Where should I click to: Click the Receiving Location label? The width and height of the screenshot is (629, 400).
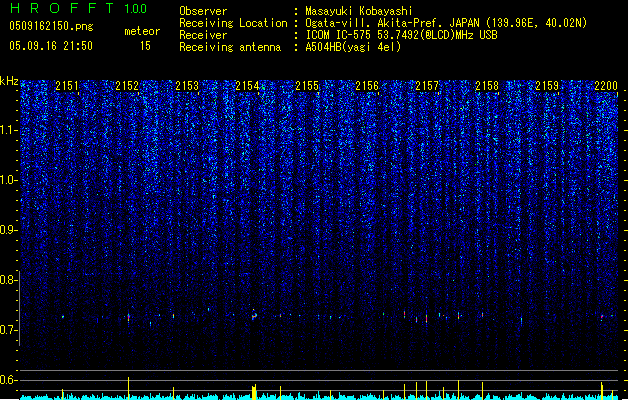click(x=233, y=23)
